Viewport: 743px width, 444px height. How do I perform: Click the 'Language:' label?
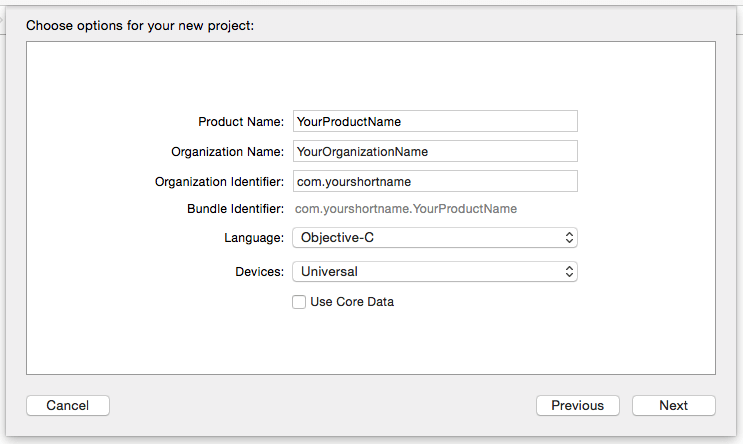(x=254, y=238)
